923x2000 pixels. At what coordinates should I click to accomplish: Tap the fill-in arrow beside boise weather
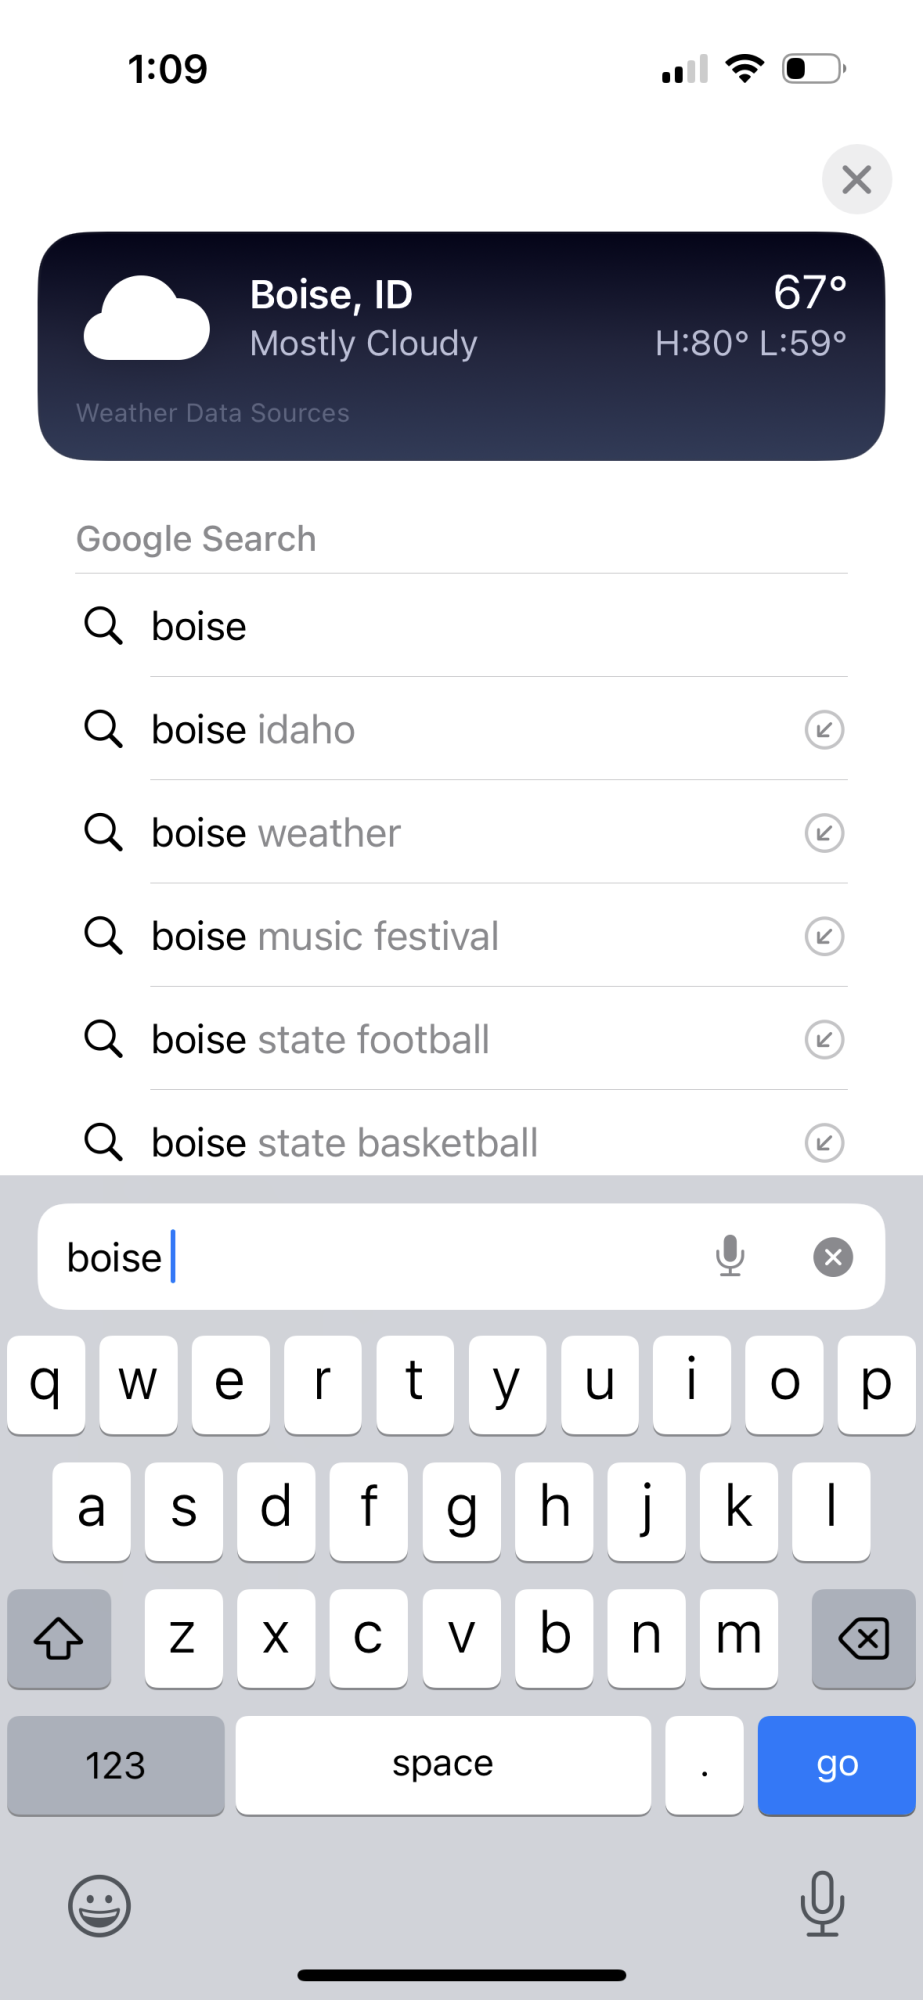(824, 833)
